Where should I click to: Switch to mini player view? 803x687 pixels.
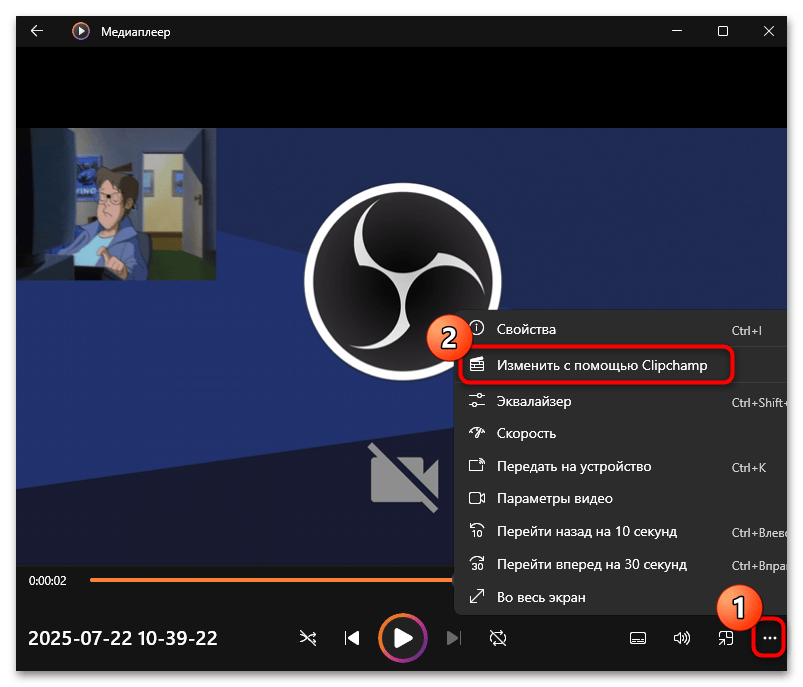coord(726,638)
